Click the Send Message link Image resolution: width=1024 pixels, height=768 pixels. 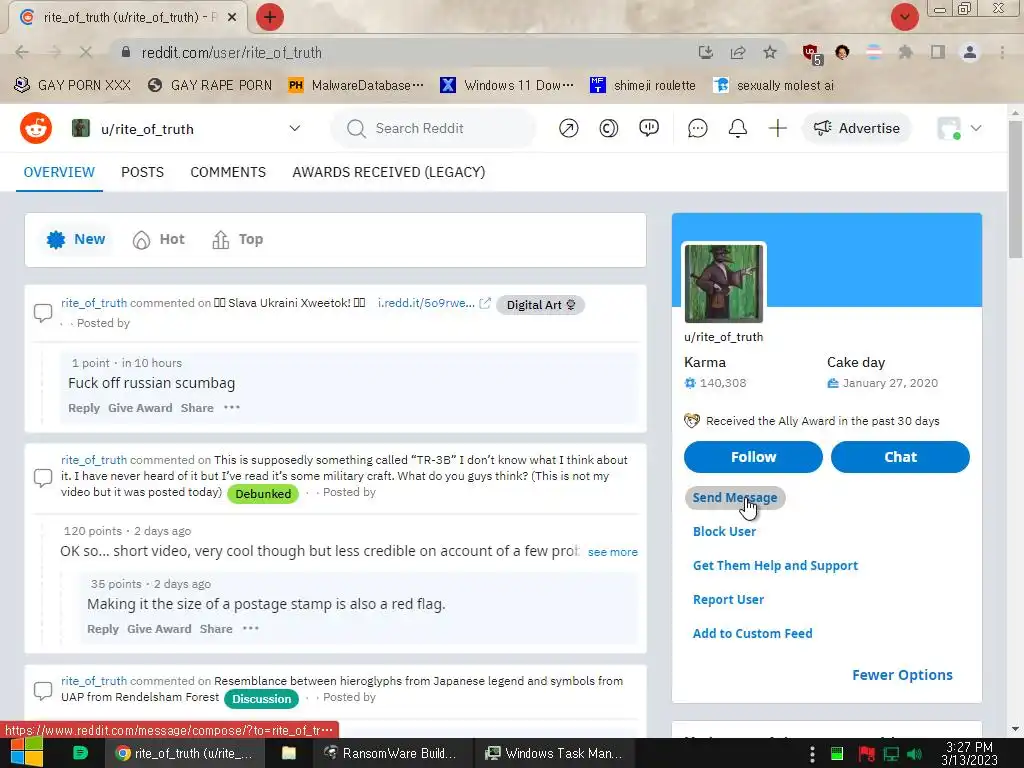click(735, 497)
